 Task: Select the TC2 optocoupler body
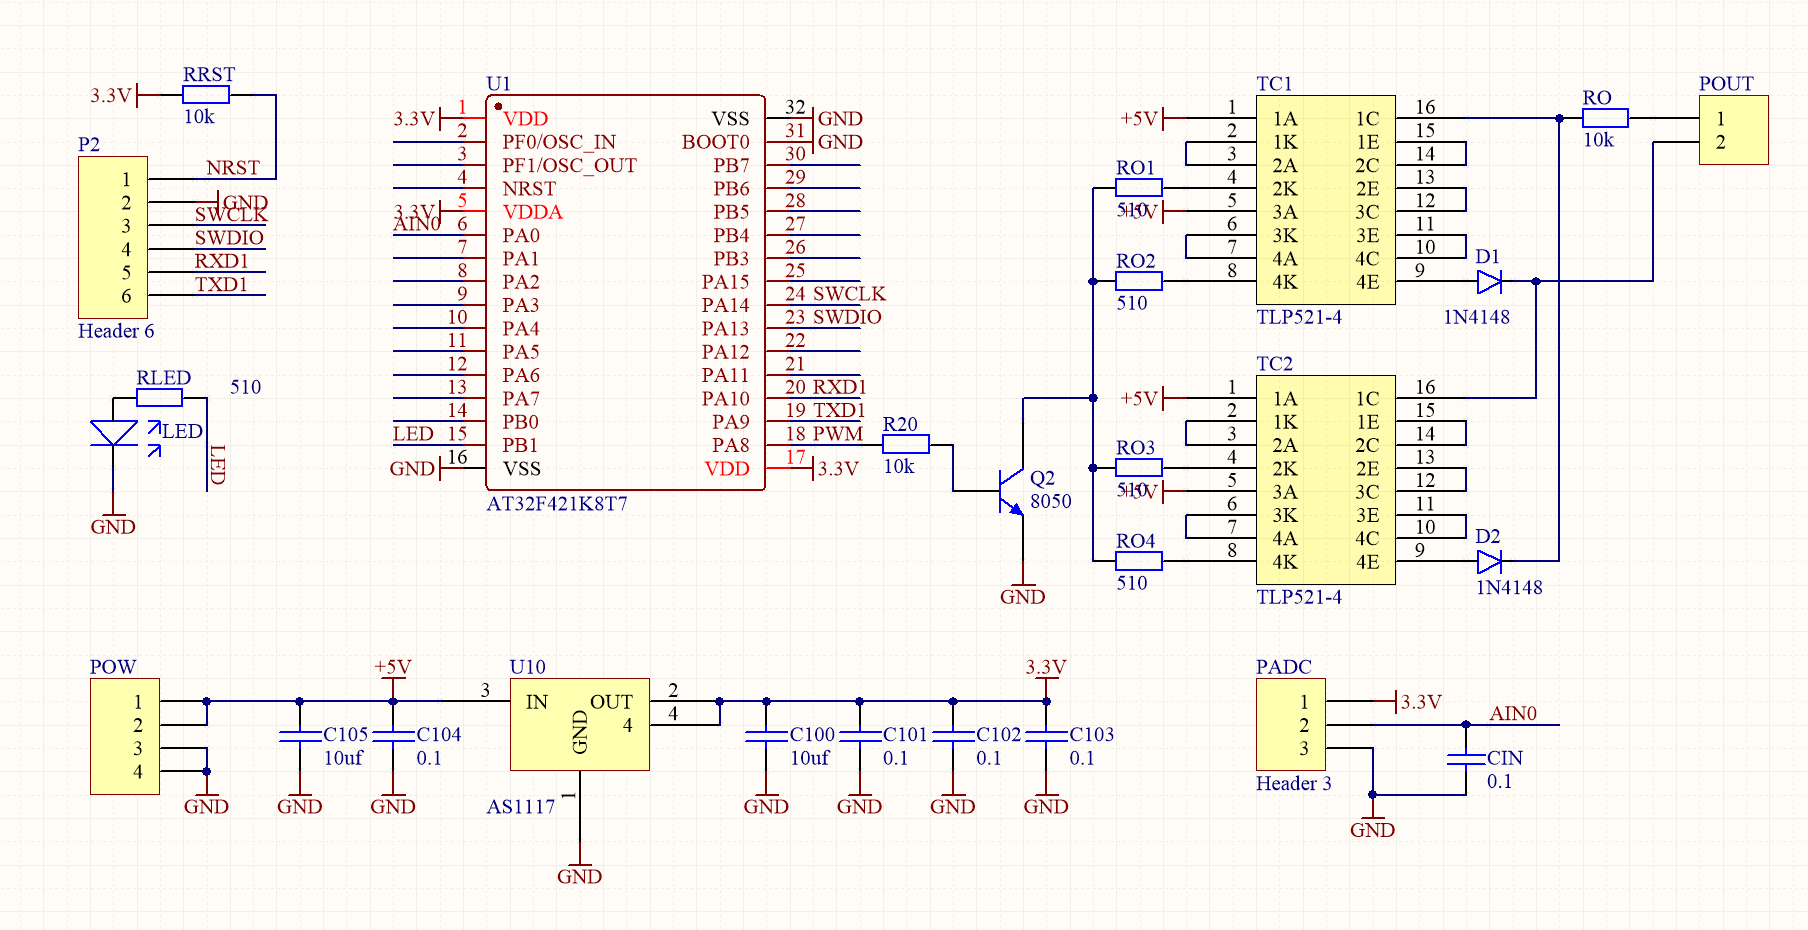point(1326,480)
